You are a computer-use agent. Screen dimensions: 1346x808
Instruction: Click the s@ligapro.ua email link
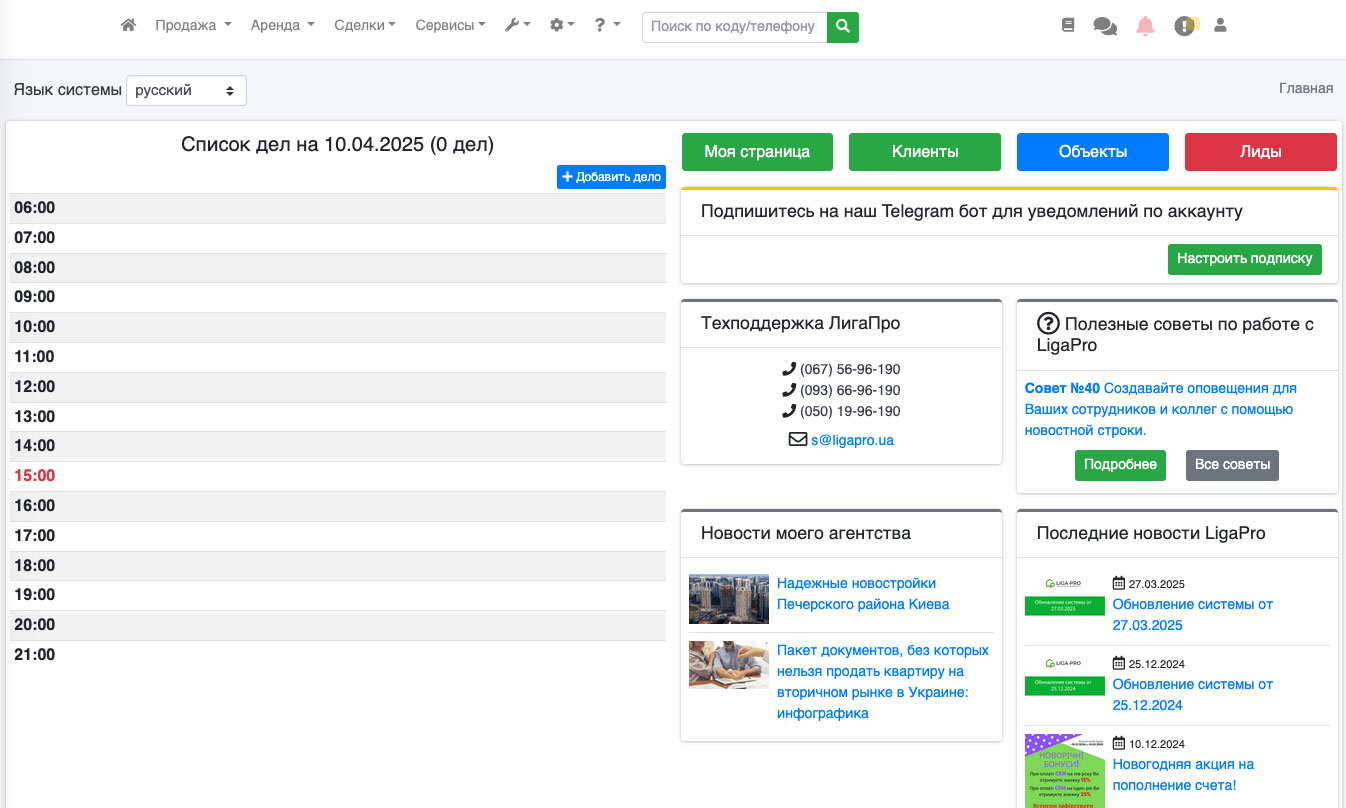click(852, 439)
